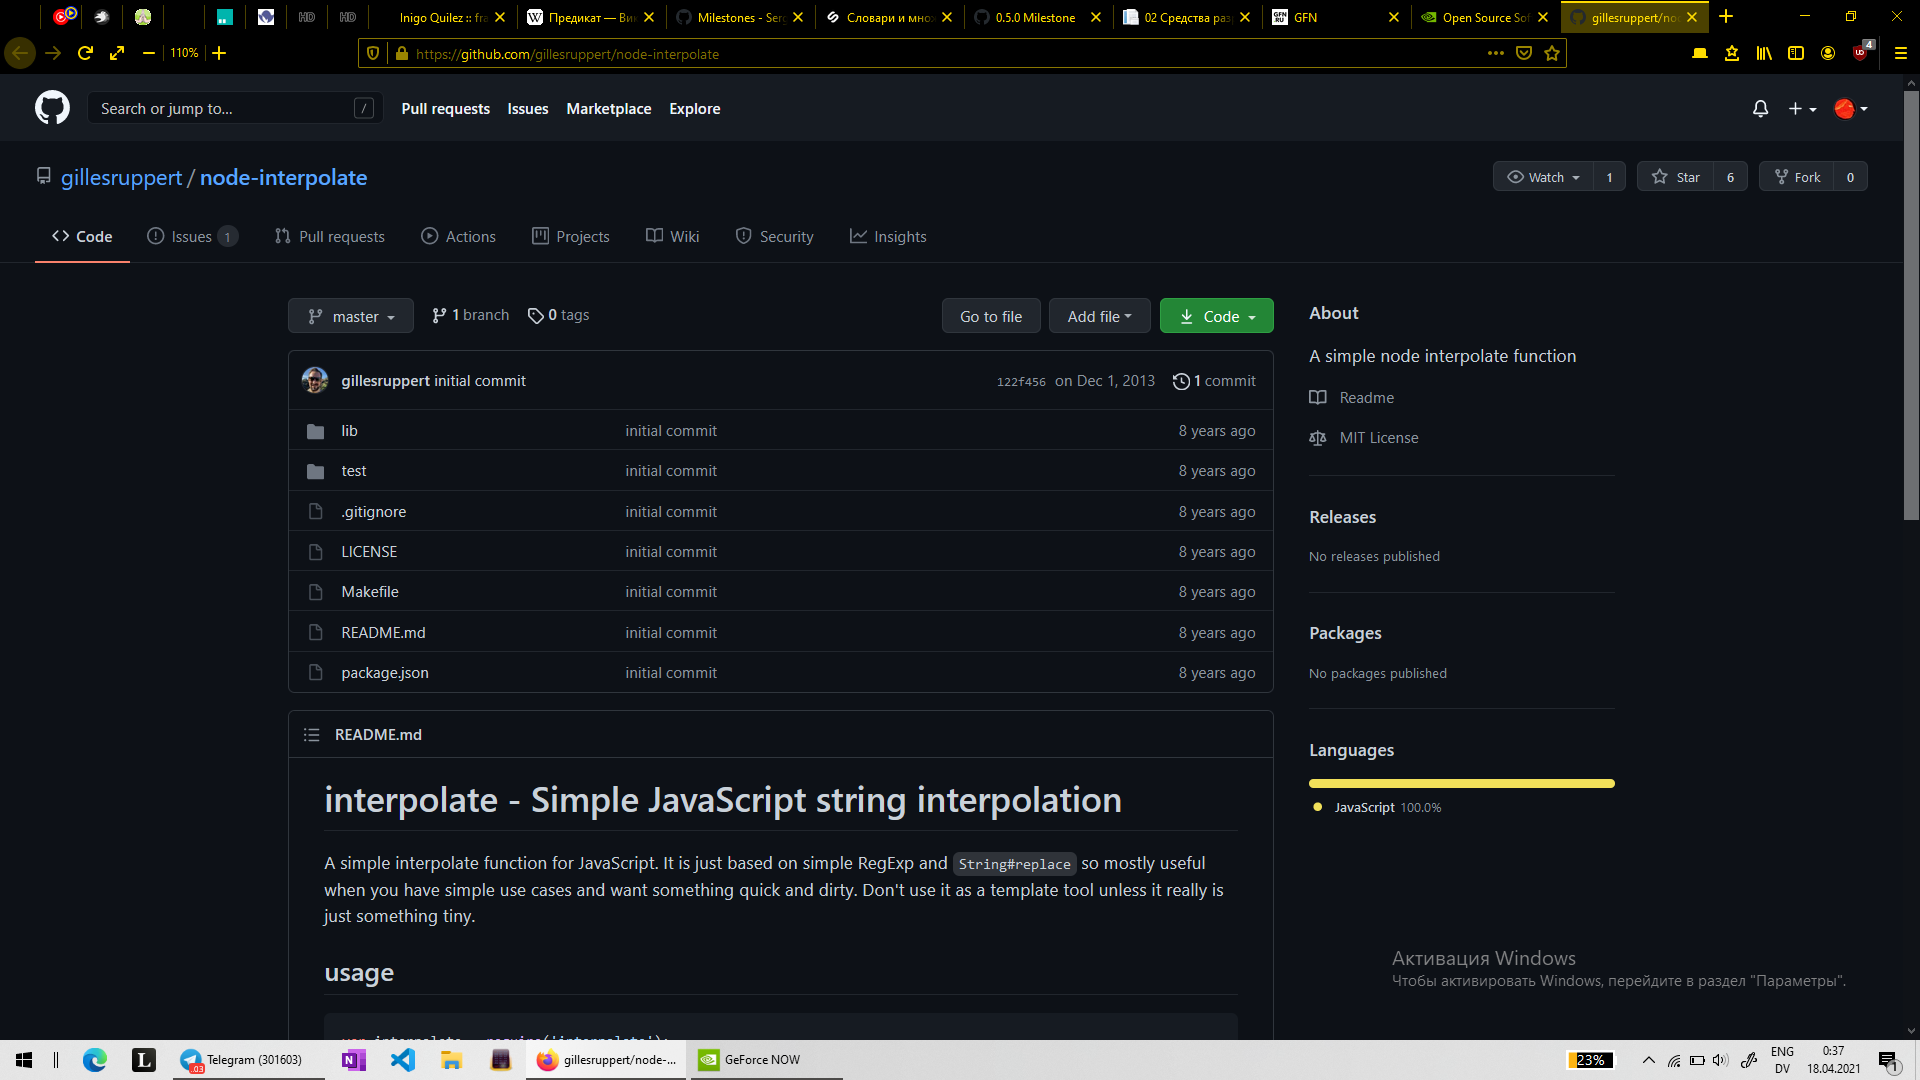Click Pull requests in header navigation
1920x1080 pixels.
[x=445, y=108]
